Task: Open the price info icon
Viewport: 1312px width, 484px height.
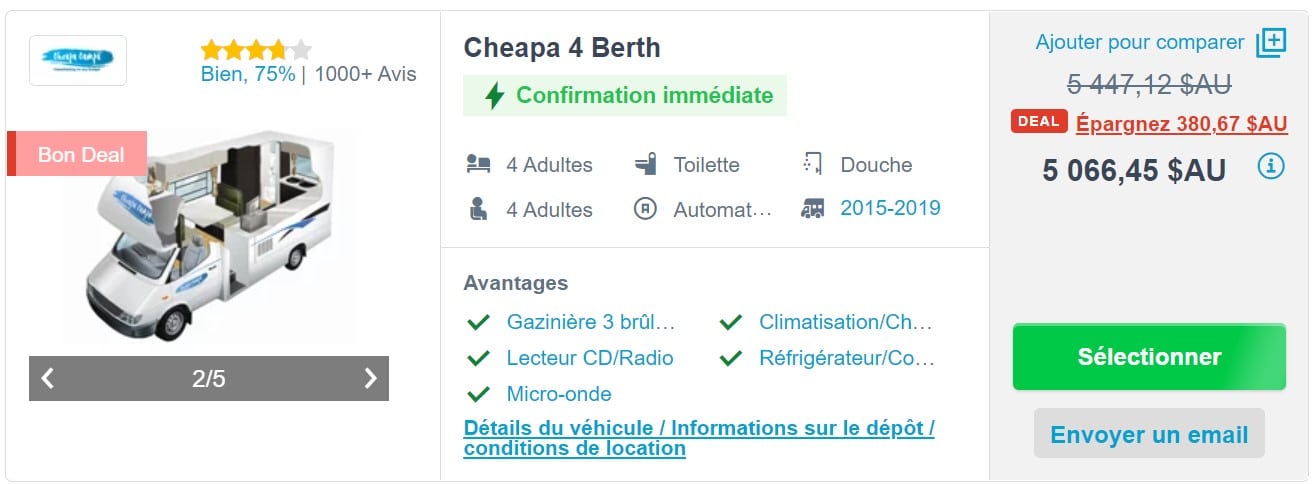Action: 1270,166
